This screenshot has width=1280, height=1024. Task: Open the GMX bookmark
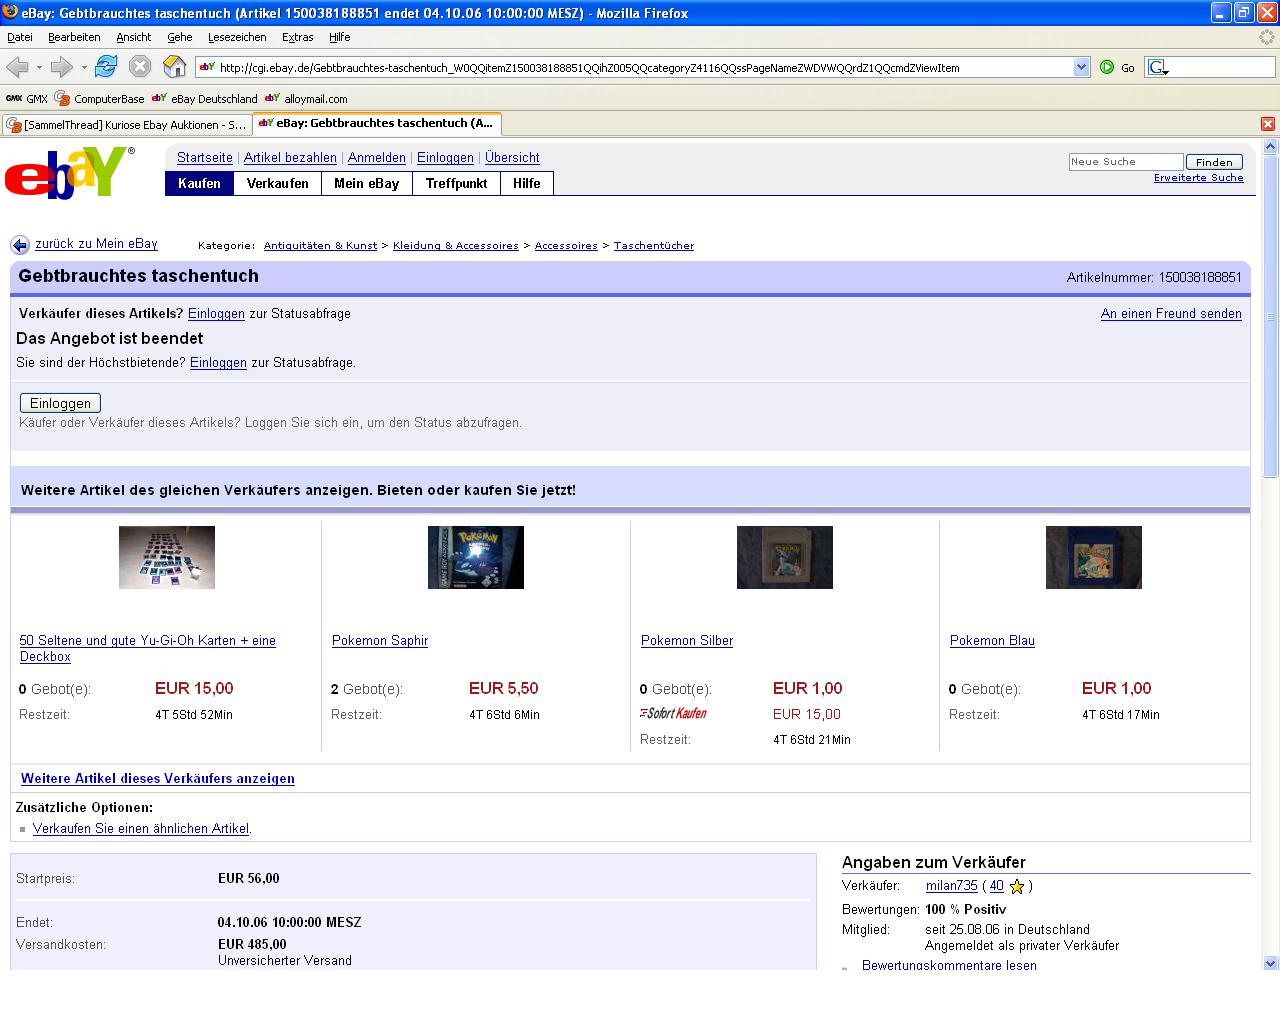click(27, 99)
